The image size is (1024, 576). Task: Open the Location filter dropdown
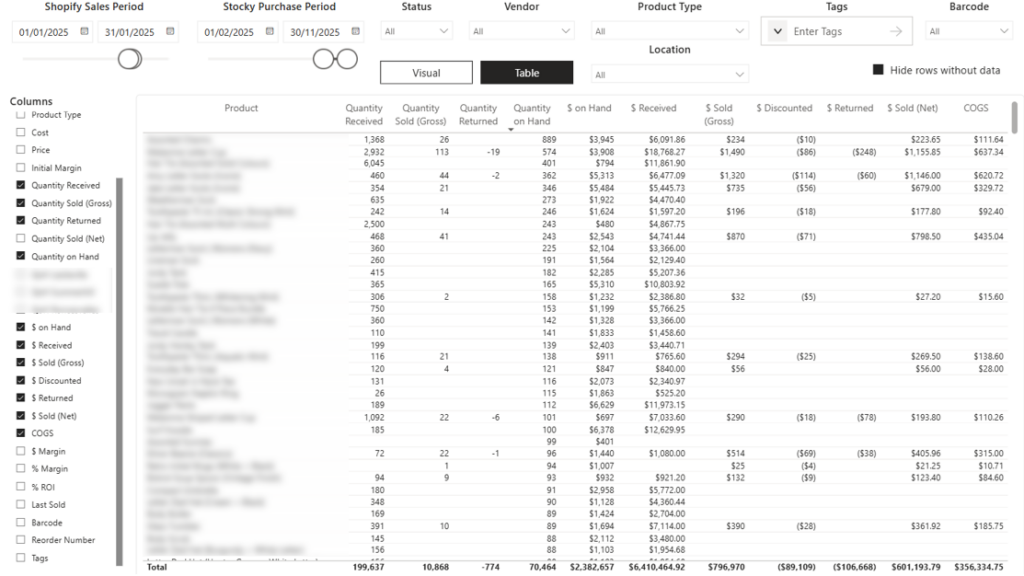[670, 73]
